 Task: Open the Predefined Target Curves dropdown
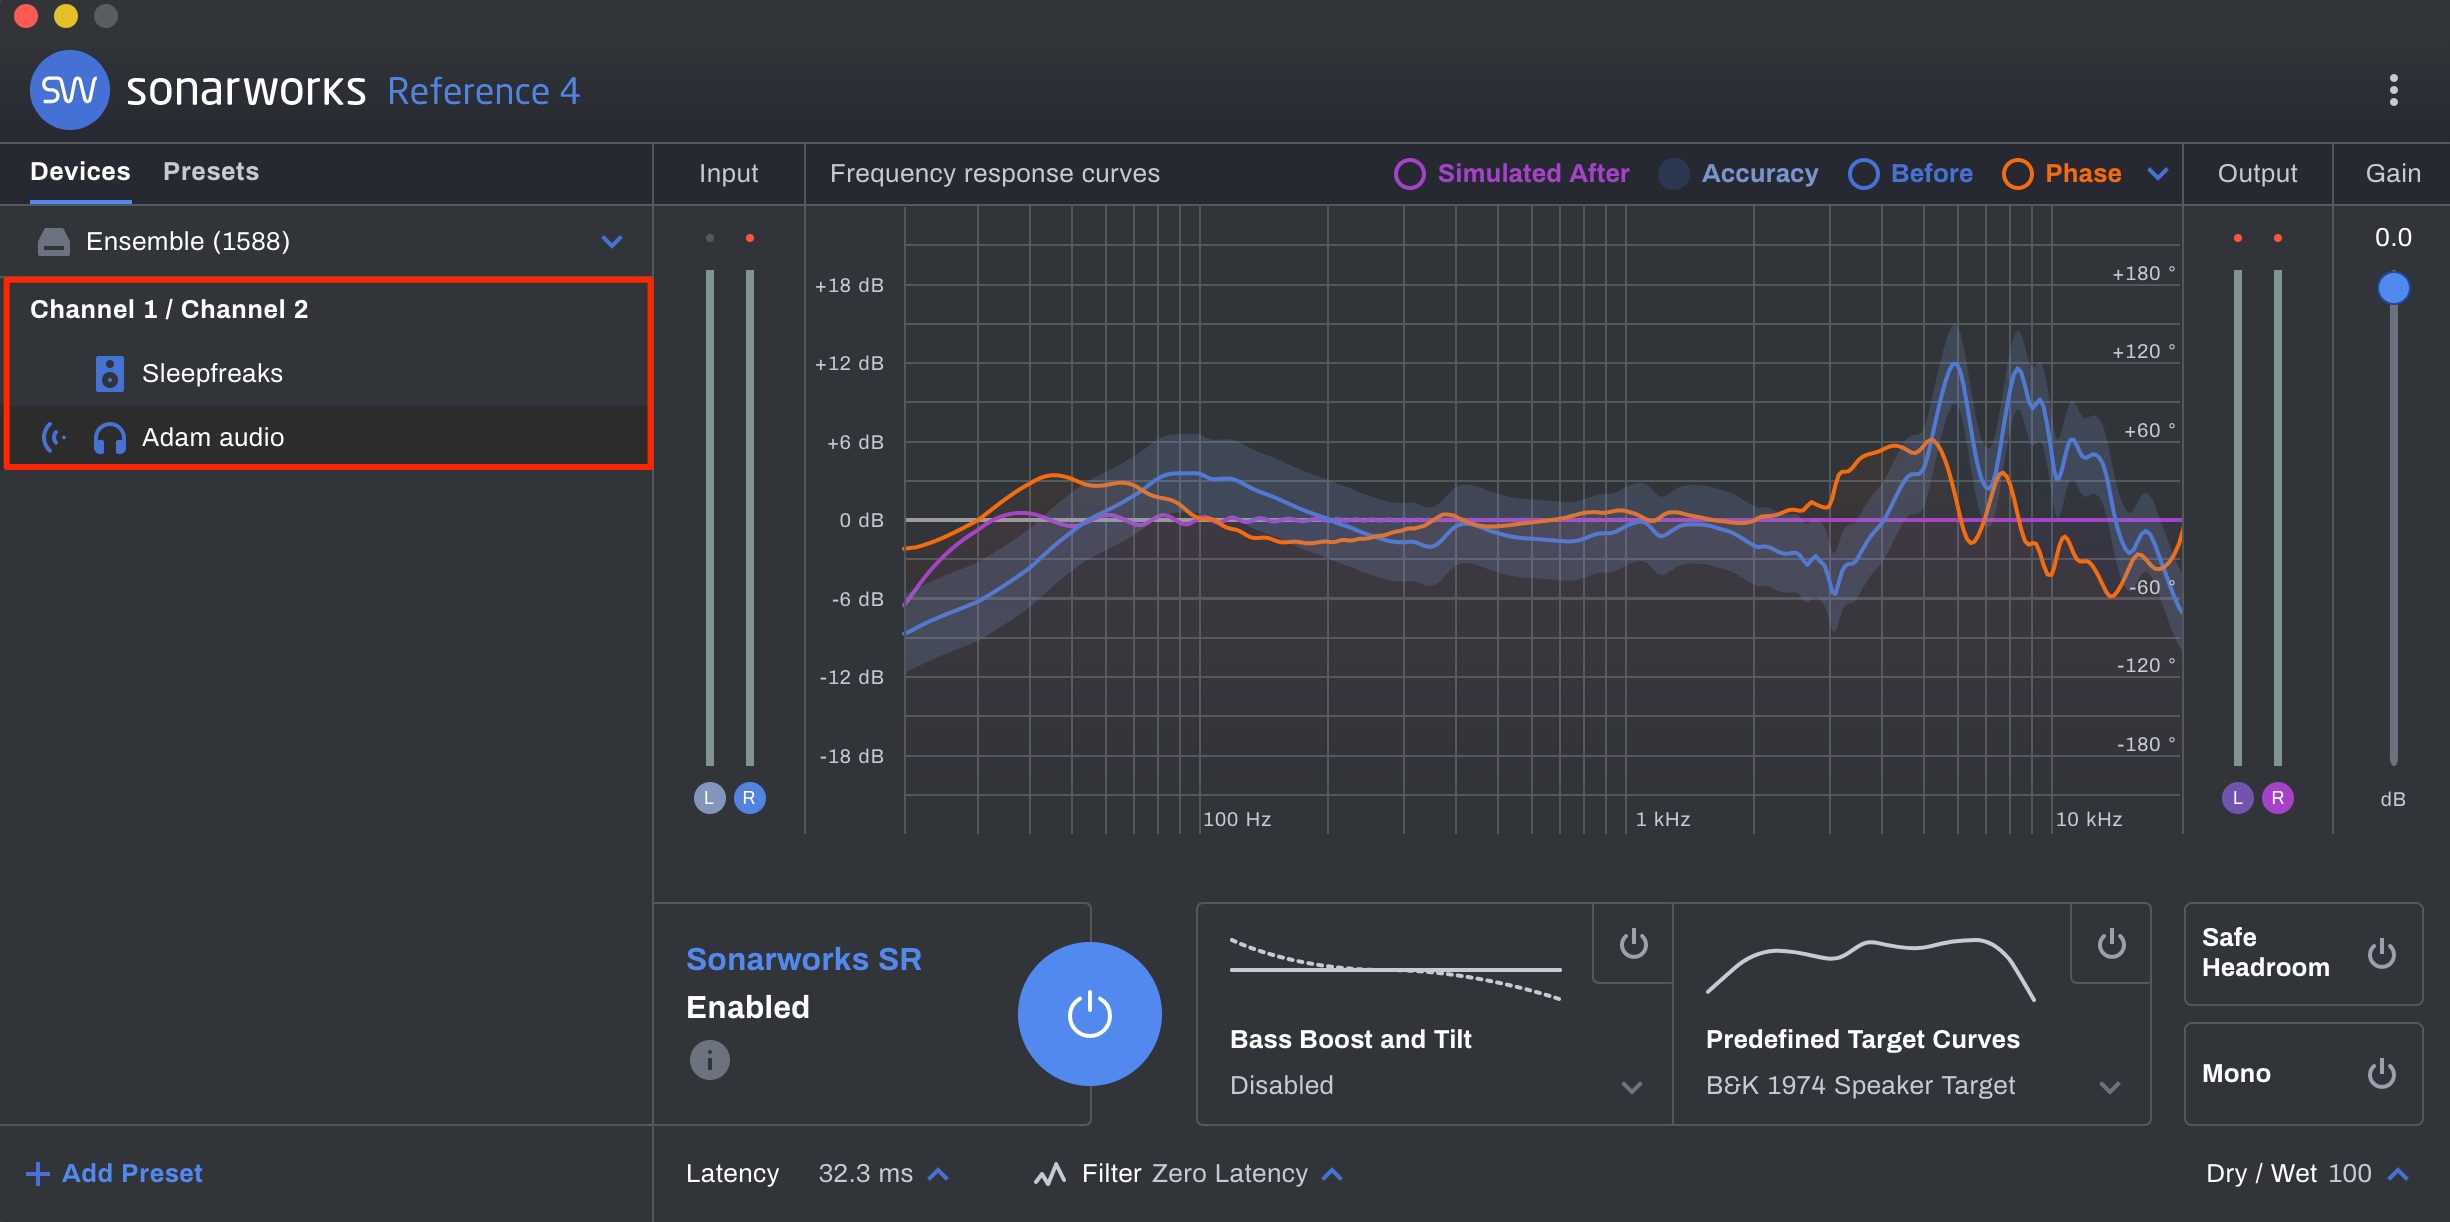pos(2110,1087)
